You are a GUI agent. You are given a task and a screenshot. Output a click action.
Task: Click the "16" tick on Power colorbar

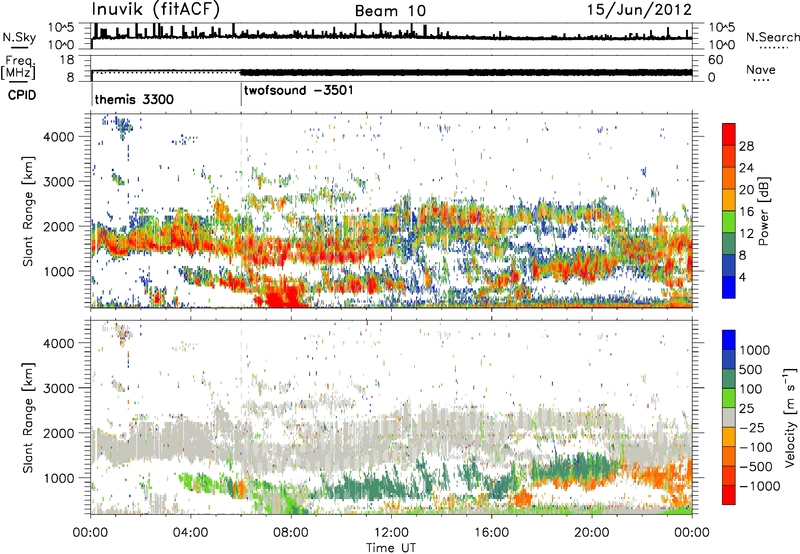tap(745, 212)
